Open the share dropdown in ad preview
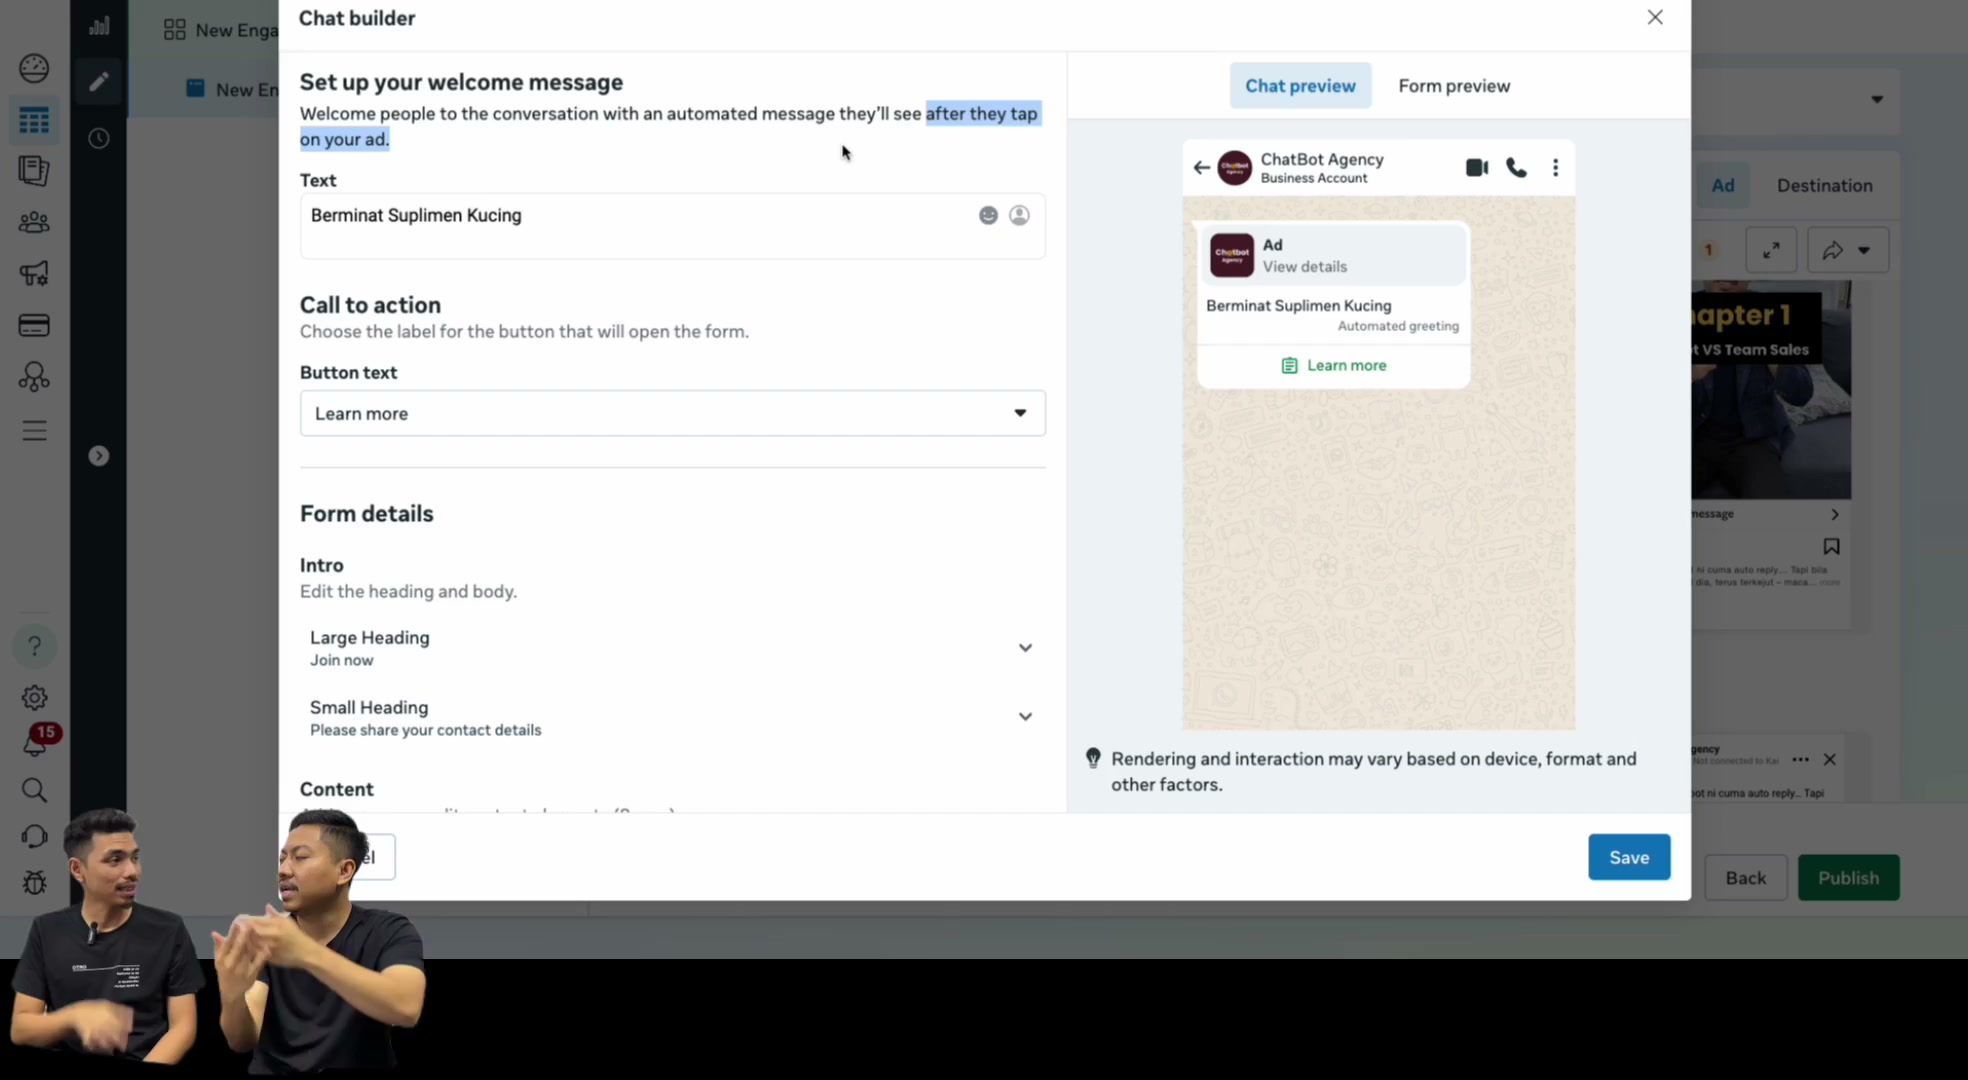This screenshot has width=1968, height=1080. [1847, 250]
